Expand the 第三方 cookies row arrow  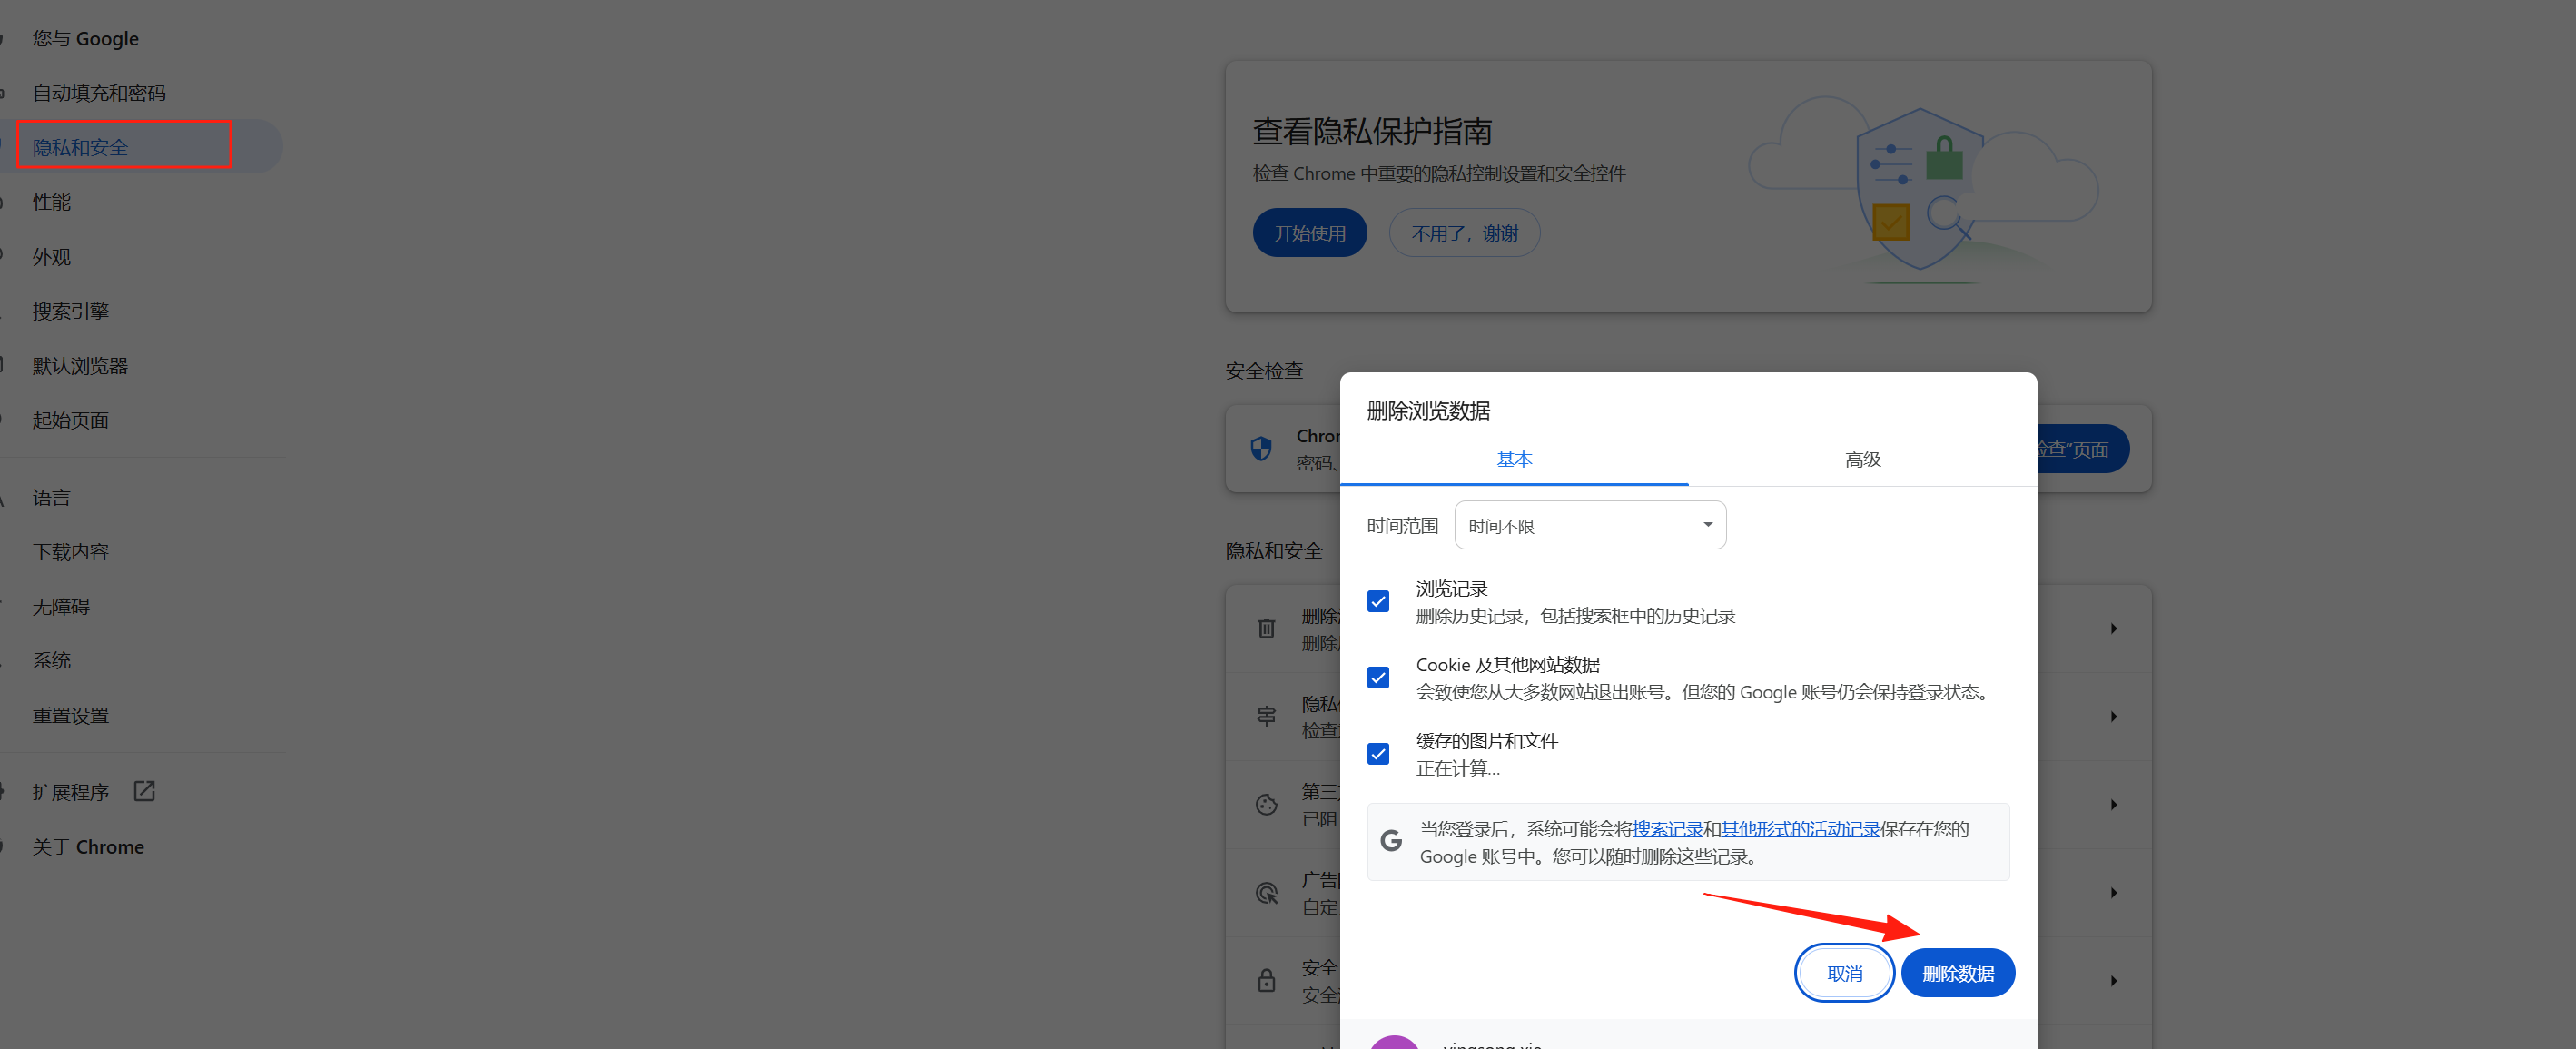coord(2114,804)
